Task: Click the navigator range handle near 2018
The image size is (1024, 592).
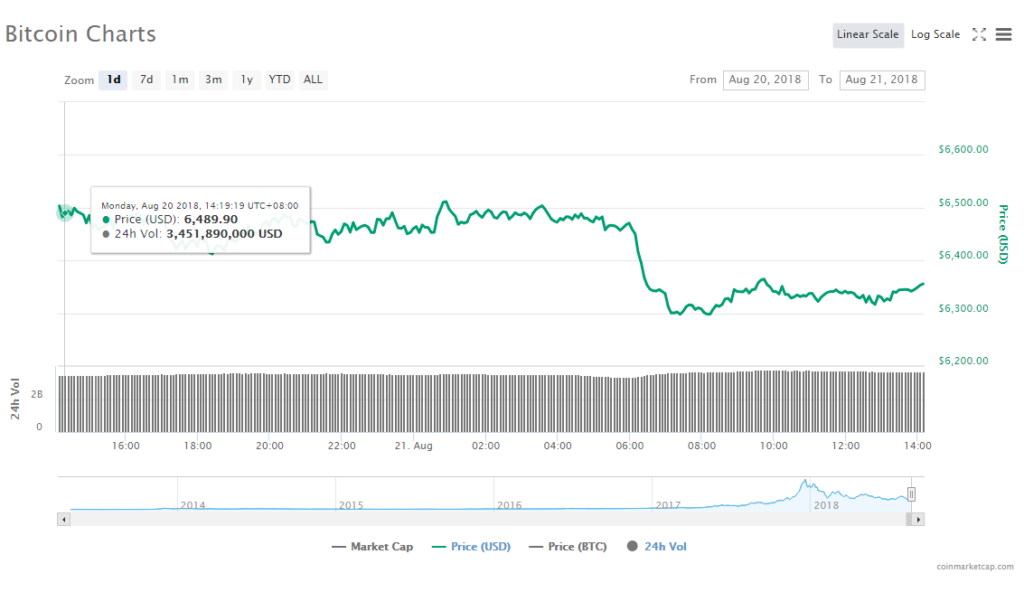Action: click(x=911, y=494)
